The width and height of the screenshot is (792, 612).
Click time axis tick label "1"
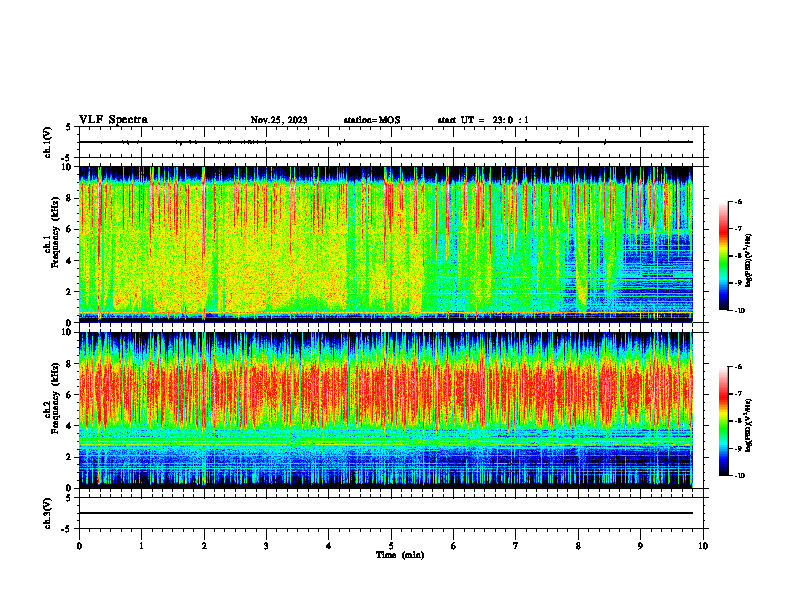(141, 546)
